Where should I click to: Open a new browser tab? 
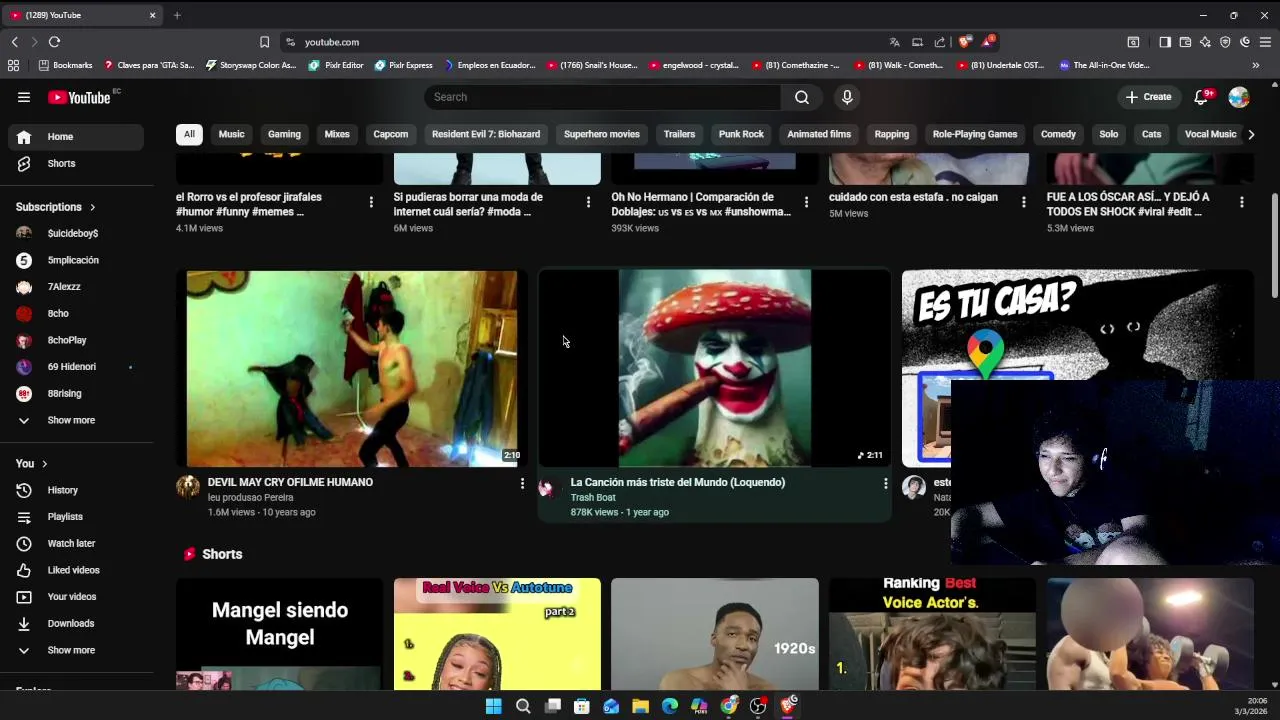coord(177,15)
